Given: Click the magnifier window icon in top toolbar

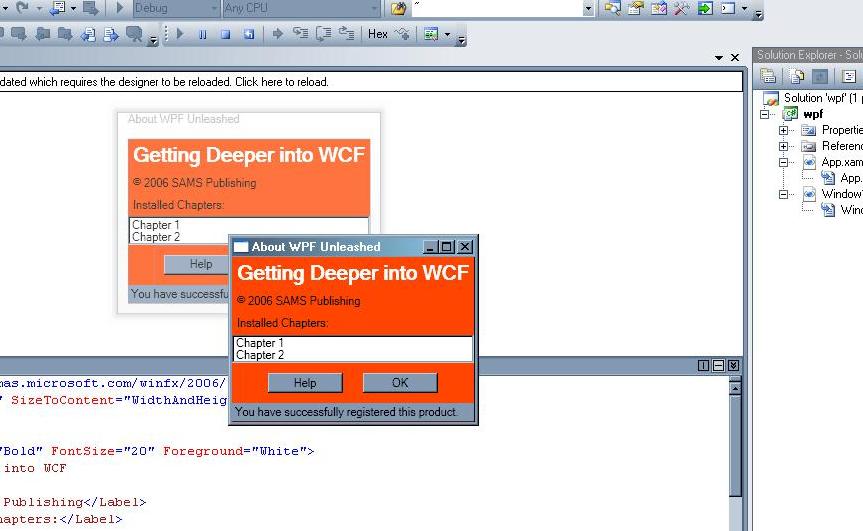Looking at the screenshot, I should [613, 8].
